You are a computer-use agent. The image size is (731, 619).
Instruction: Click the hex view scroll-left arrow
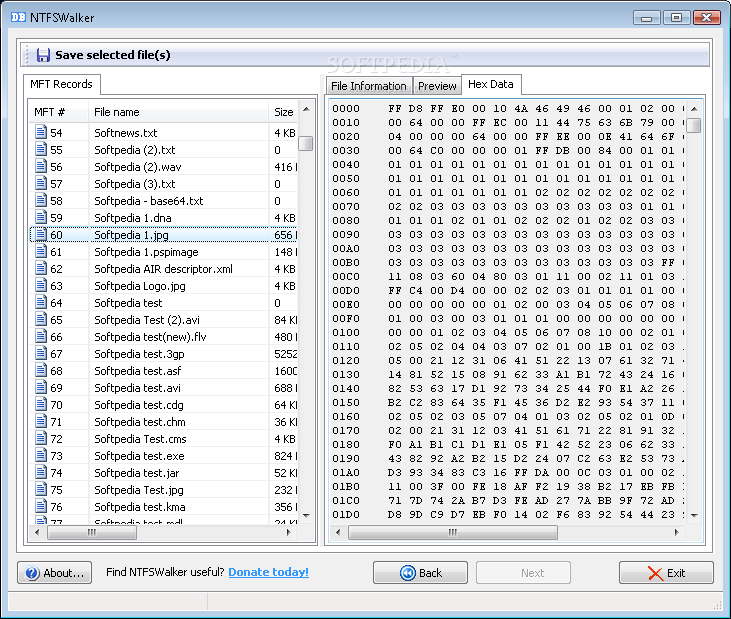[338, 532]
